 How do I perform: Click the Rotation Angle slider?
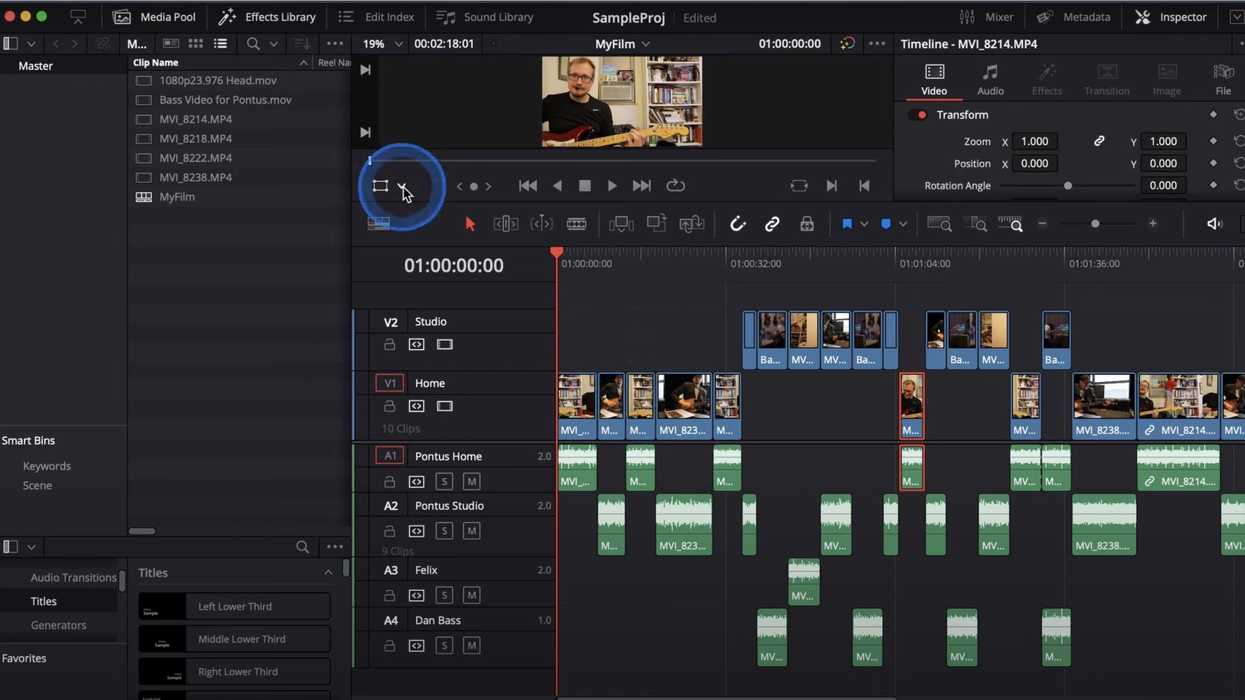click(1067, 186)
